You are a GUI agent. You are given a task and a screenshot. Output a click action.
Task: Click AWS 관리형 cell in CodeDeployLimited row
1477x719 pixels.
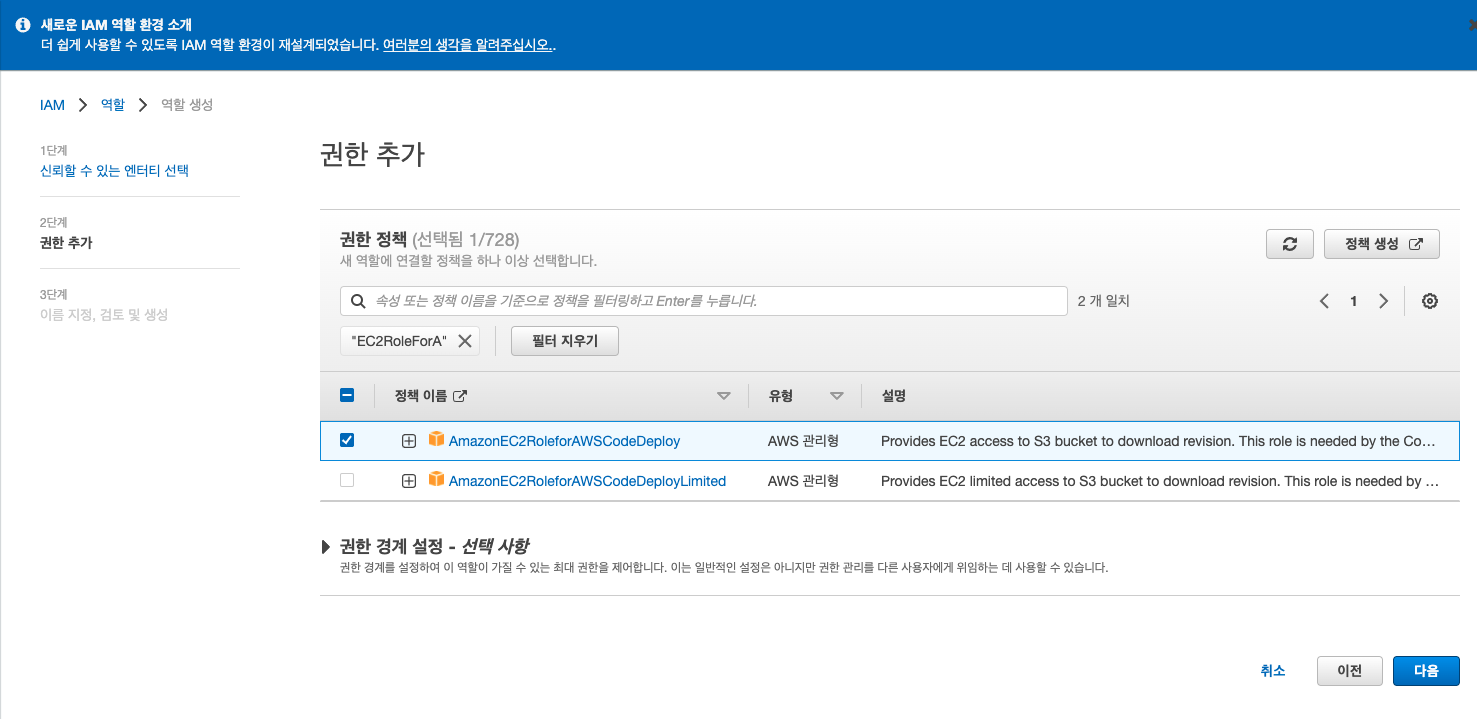pos(803,481)
